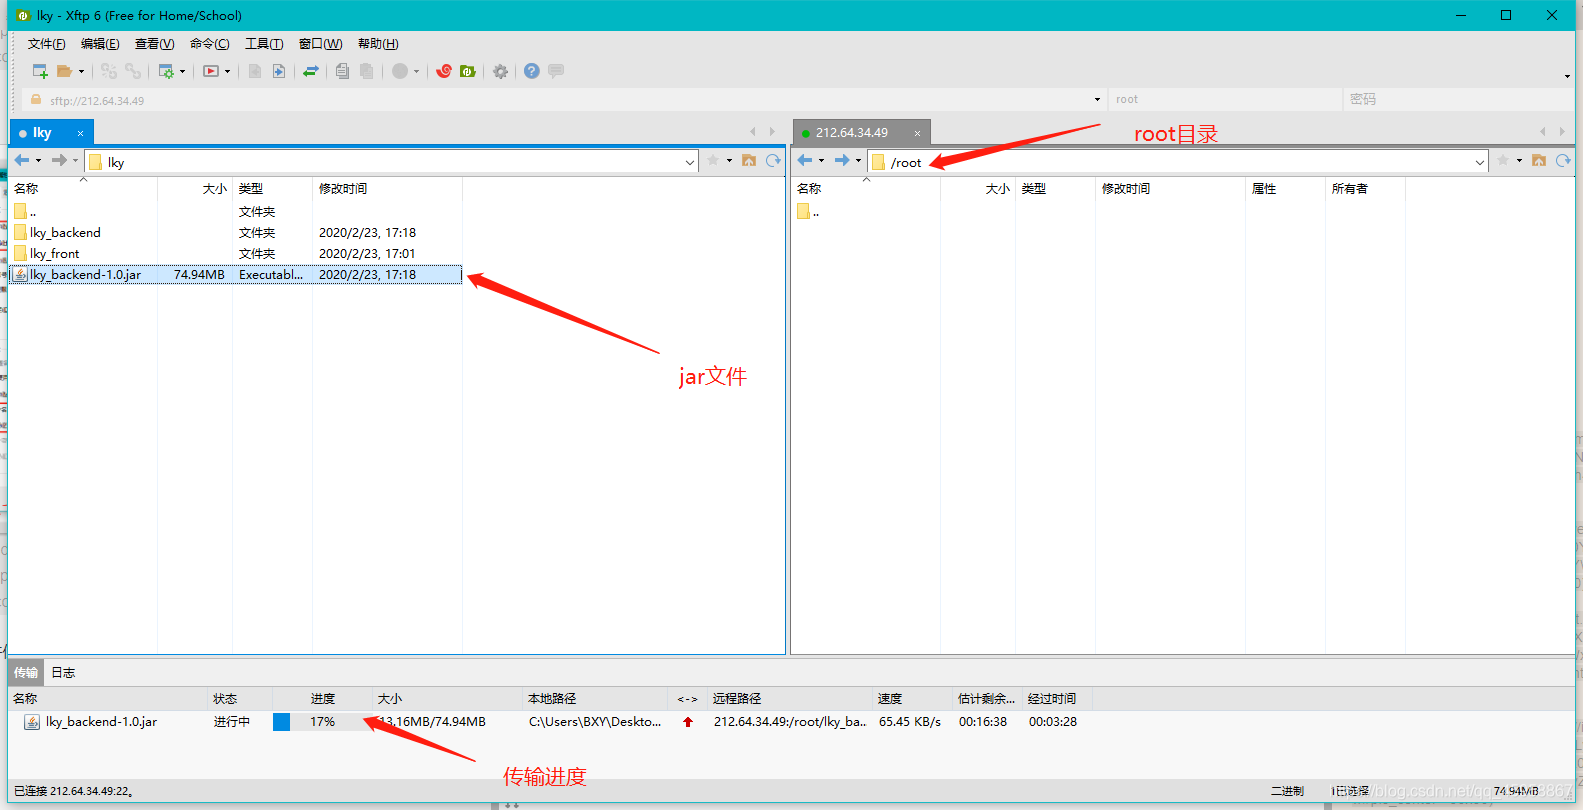Open the 查看(V) menu
The width and height of the screenshot is (1583, 810).
(154, 44)
